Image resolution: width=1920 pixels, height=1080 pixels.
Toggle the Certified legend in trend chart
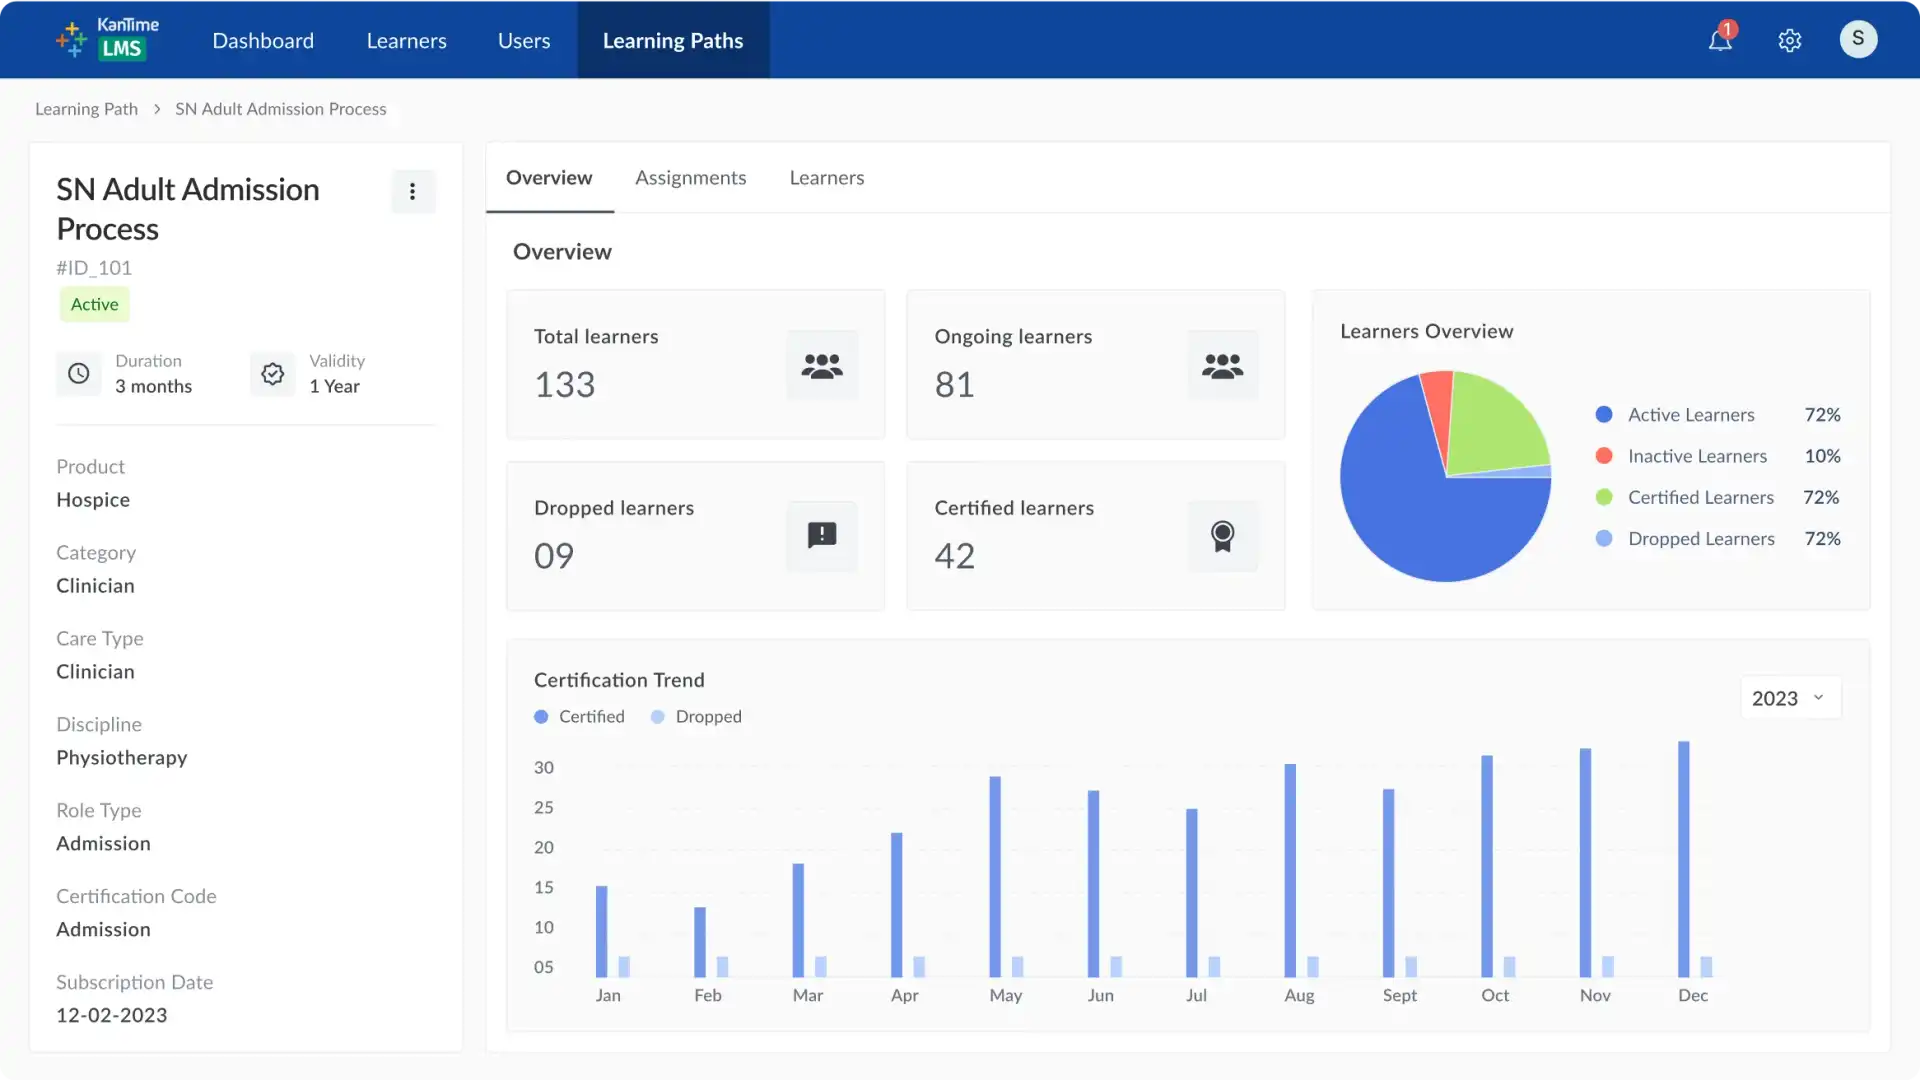point(580,716)
